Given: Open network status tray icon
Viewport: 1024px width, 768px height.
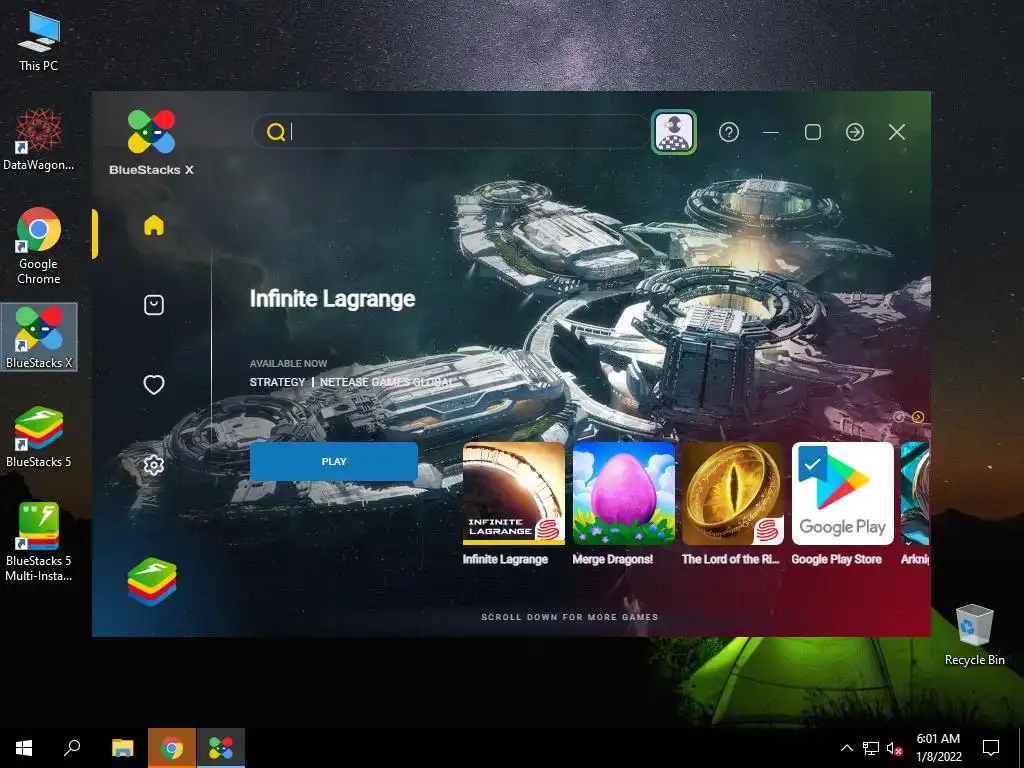Looking at the screenshot, I should (871, 748).
